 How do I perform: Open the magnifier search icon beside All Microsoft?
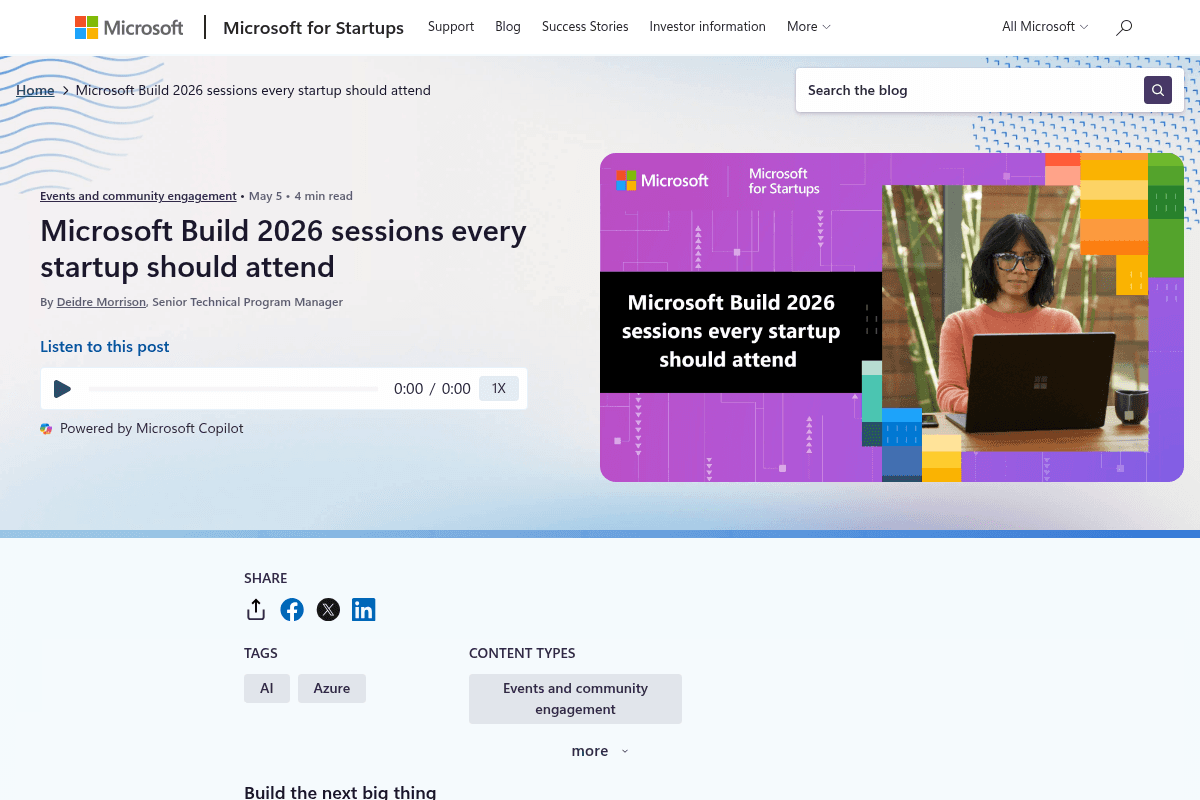pyautogui.click(x=1124, y=27)
